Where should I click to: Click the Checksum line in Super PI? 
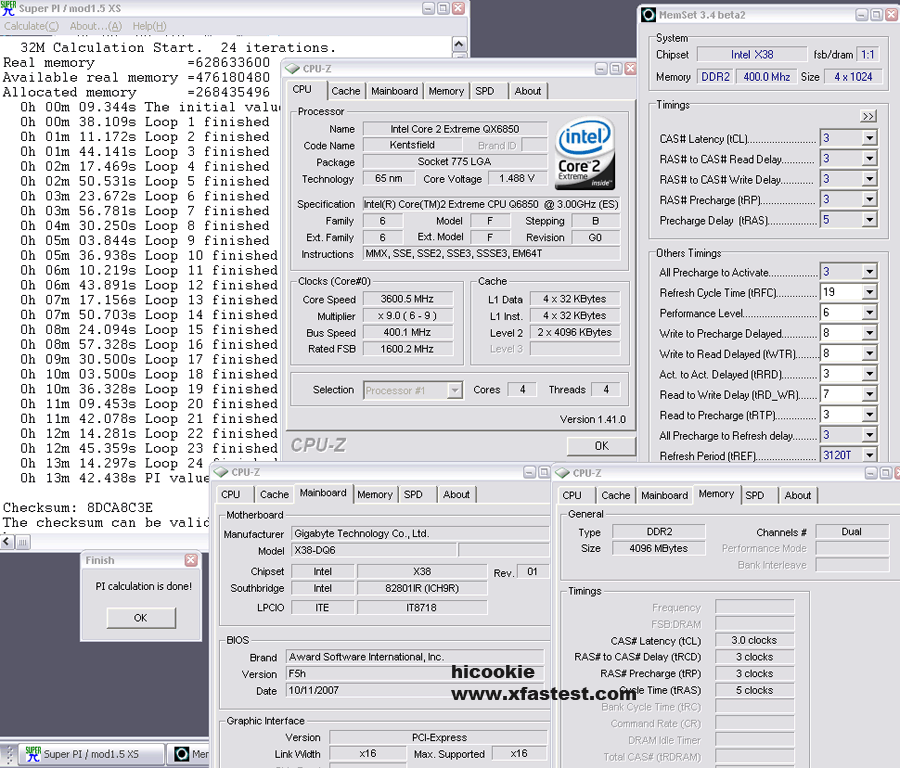click(78, 507)
